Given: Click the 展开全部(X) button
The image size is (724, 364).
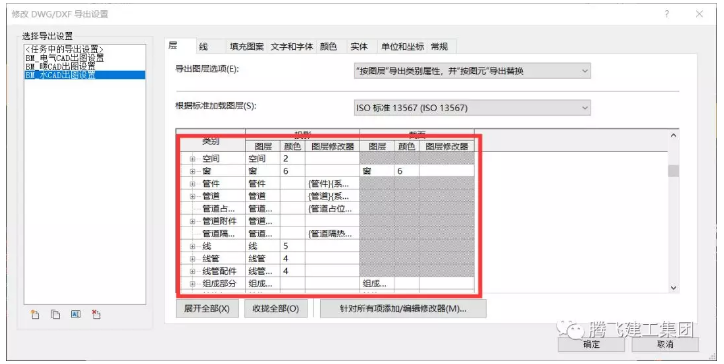Looking at the screenshot, I should (207, 309).
